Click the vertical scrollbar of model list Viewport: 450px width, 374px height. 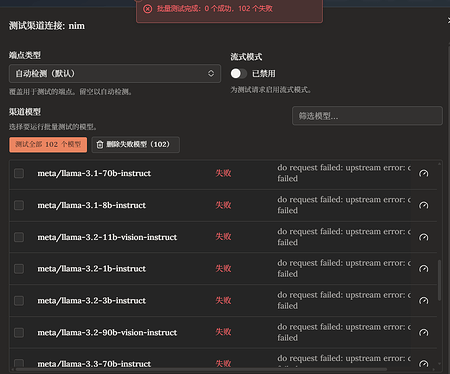tap(439, 280)
